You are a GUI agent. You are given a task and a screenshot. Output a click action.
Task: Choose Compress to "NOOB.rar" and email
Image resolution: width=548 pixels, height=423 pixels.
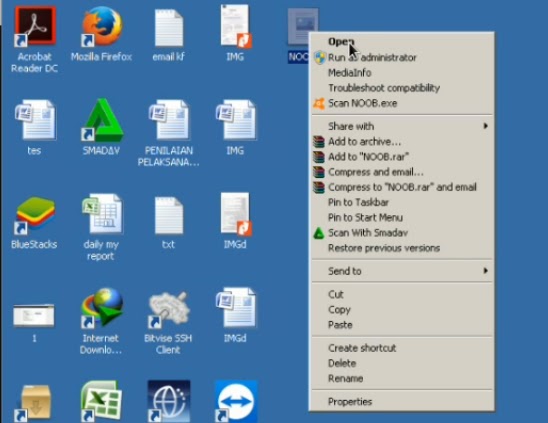tap(402, 187)
